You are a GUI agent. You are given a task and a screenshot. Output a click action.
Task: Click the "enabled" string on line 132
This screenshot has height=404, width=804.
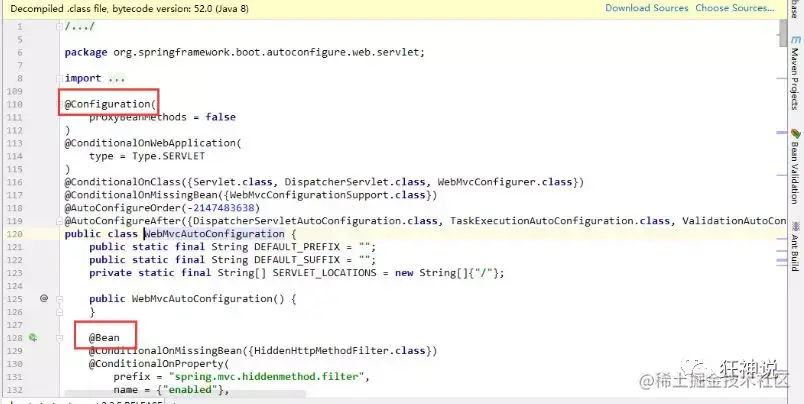point(190,390)
